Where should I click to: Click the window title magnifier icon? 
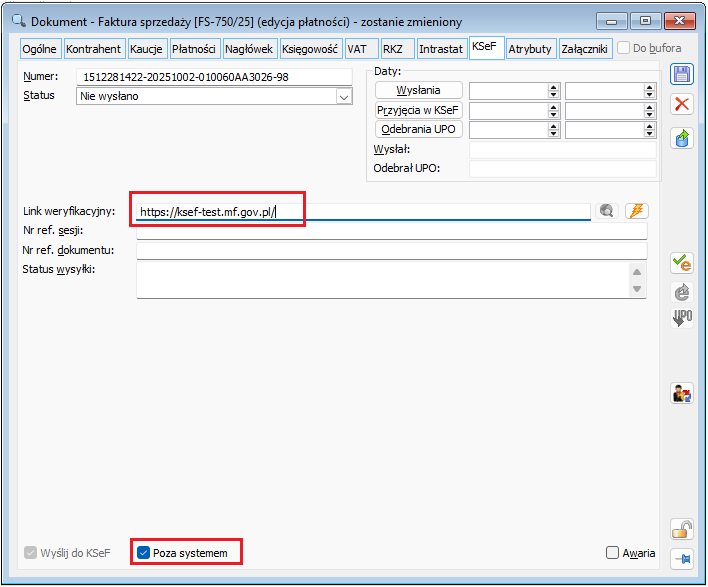tap(19, 21)
